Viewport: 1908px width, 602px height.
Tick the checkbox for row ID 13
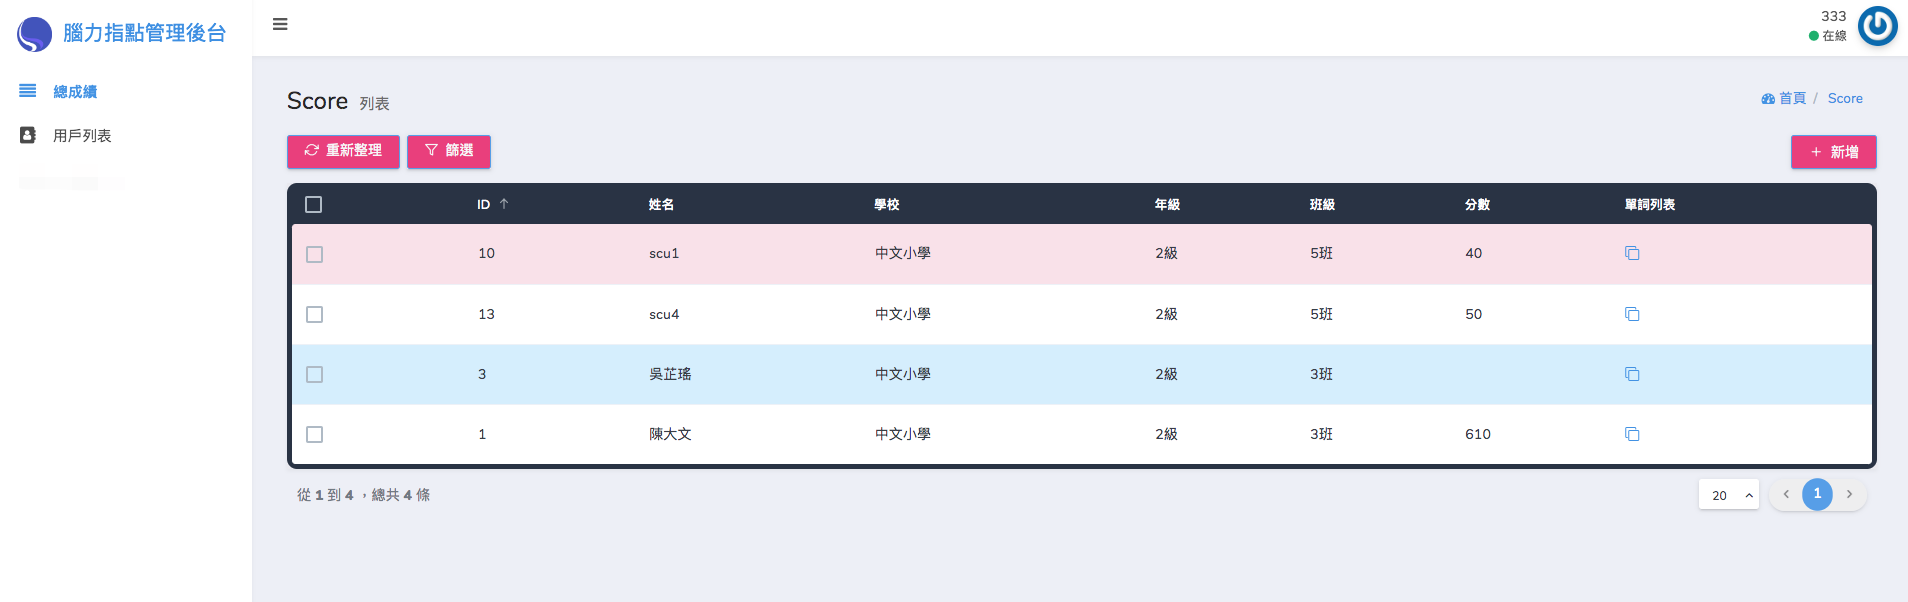pyautogui.click(x=314, y=314)
